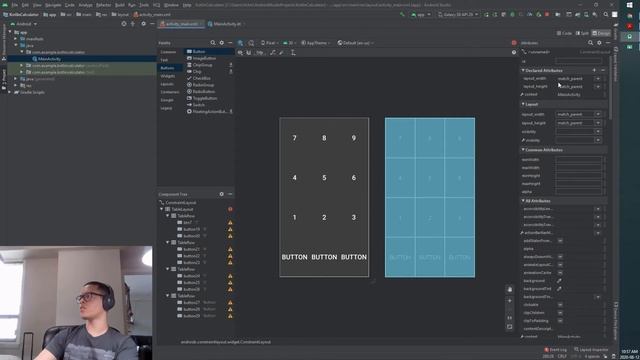Collapse first TableRow in Component Tree
The height and width of the screenshot is (360, 640).
[x=168, y=216]
